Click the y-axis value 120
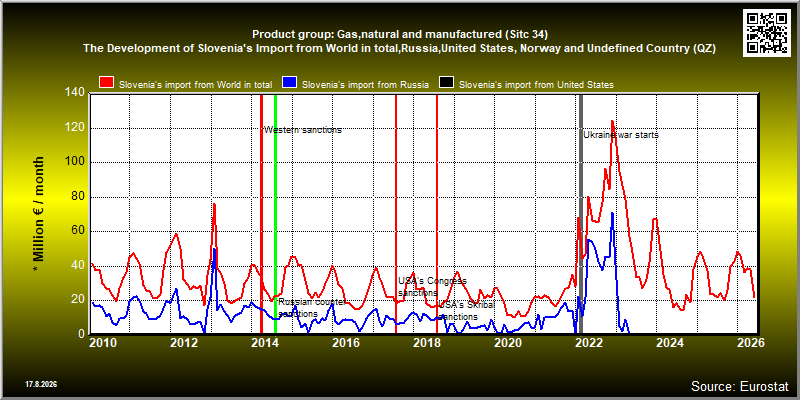This screenshot has height=400, width=800. 76,128
